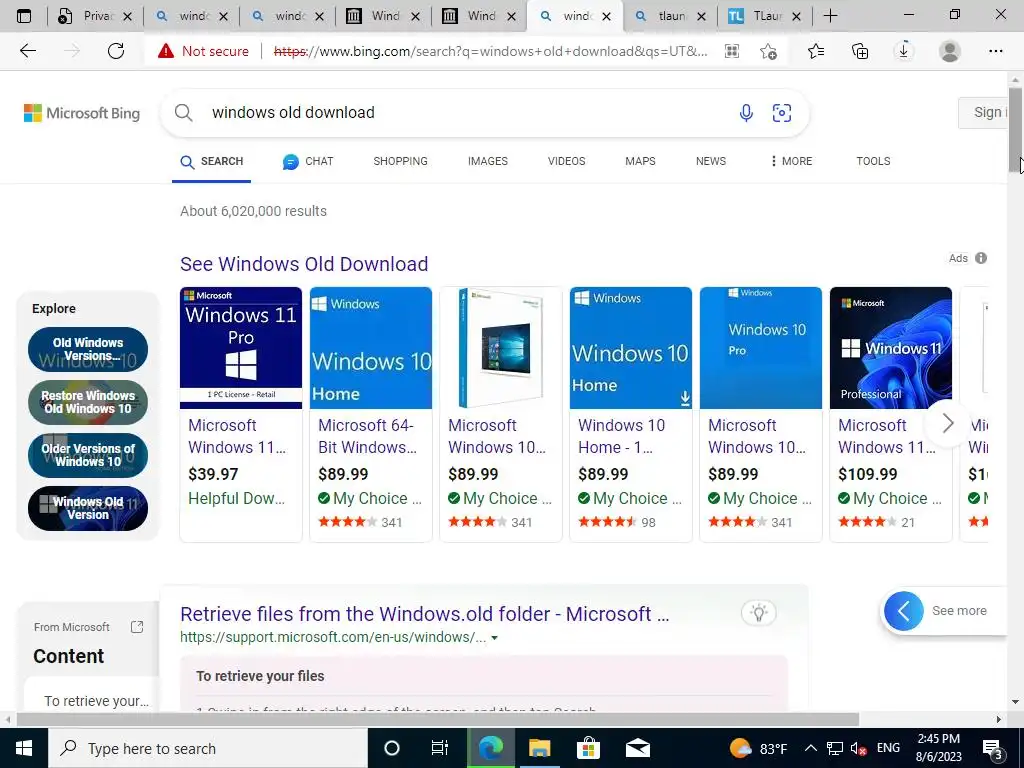
Task: Click the lightbulb feedback icon
Action: (758, 613)
